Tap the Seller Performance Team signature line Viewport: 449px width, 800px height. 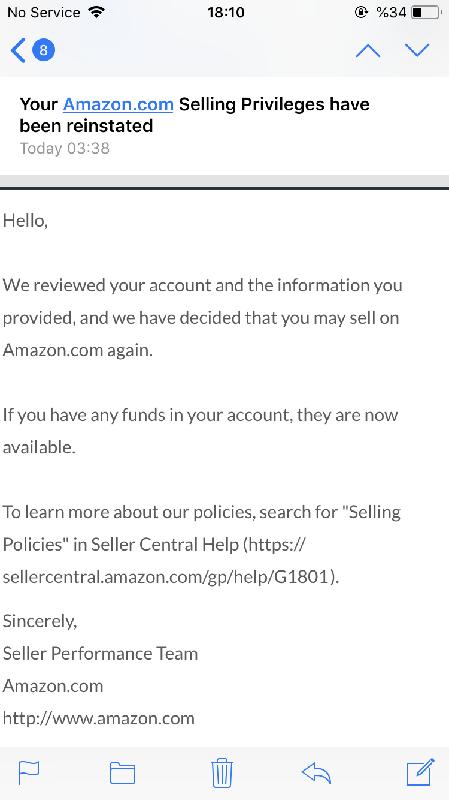pos(100,654)
